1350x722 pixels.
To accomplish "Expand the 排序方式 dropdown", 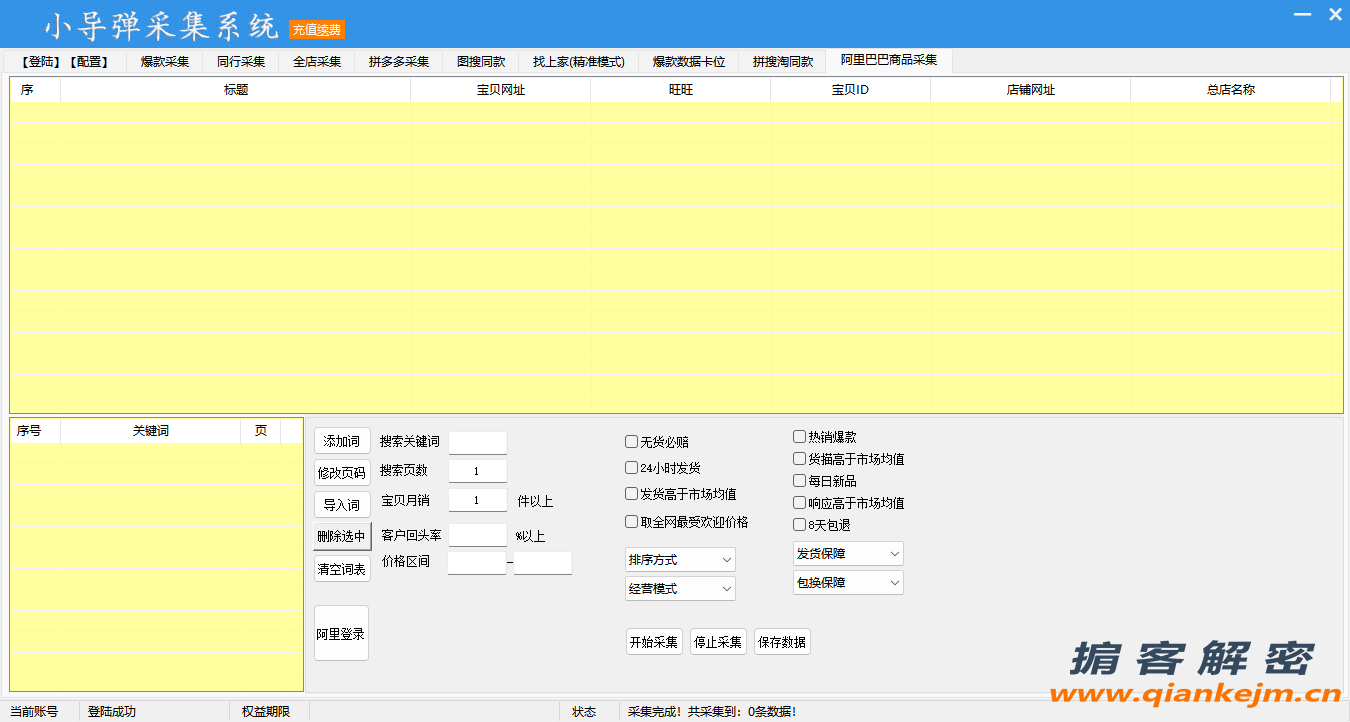I will 680,559.
